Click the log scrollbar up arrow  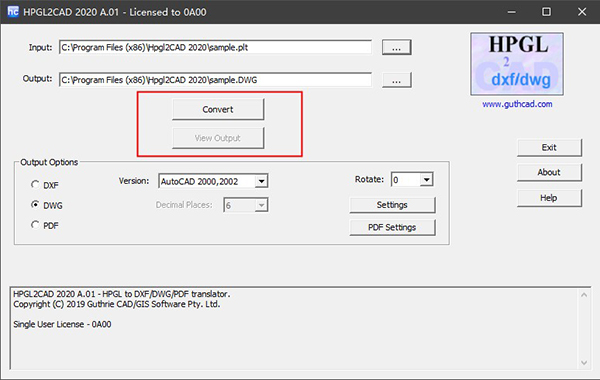point(584,295)
